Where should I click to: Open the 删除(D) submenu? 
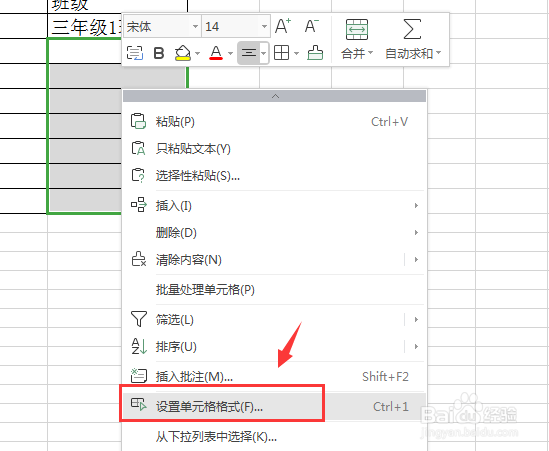click(275, 233)
